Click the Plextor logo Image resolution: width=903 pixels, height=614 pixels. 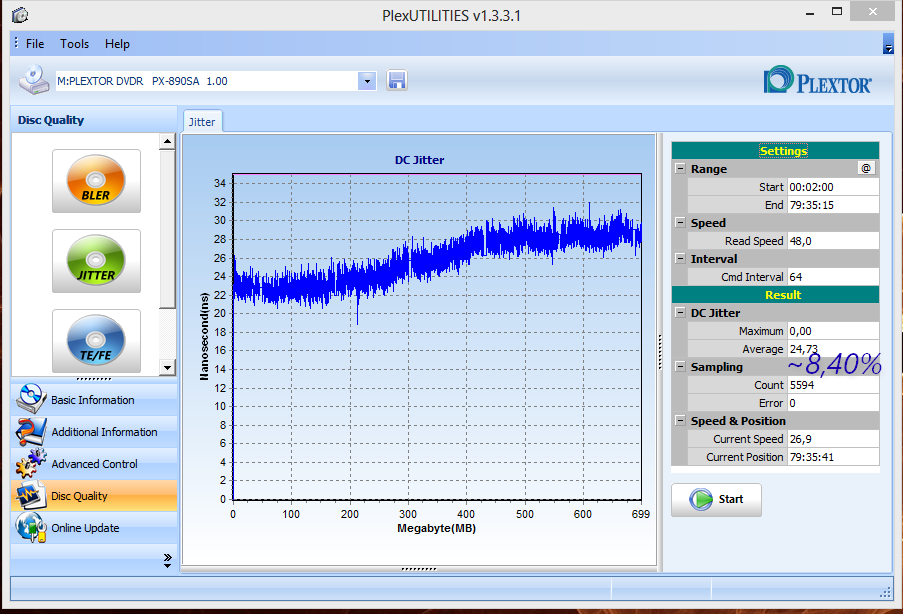click(818, 81)
